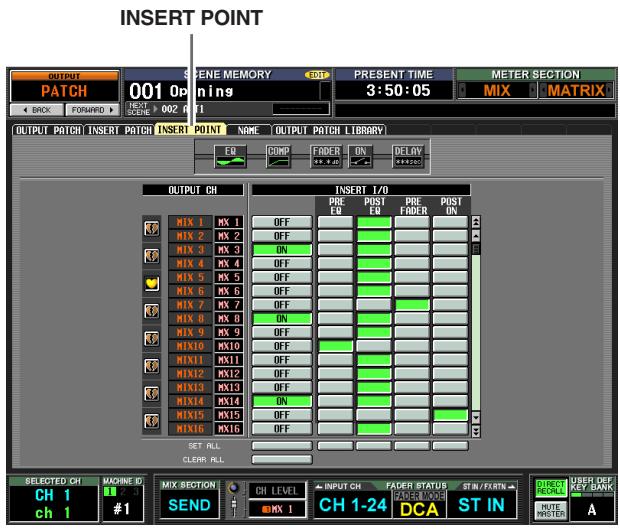This screenshot has height=529, width=620.
Task: Click the CLEAR ALL button
Action: (282, 459)
